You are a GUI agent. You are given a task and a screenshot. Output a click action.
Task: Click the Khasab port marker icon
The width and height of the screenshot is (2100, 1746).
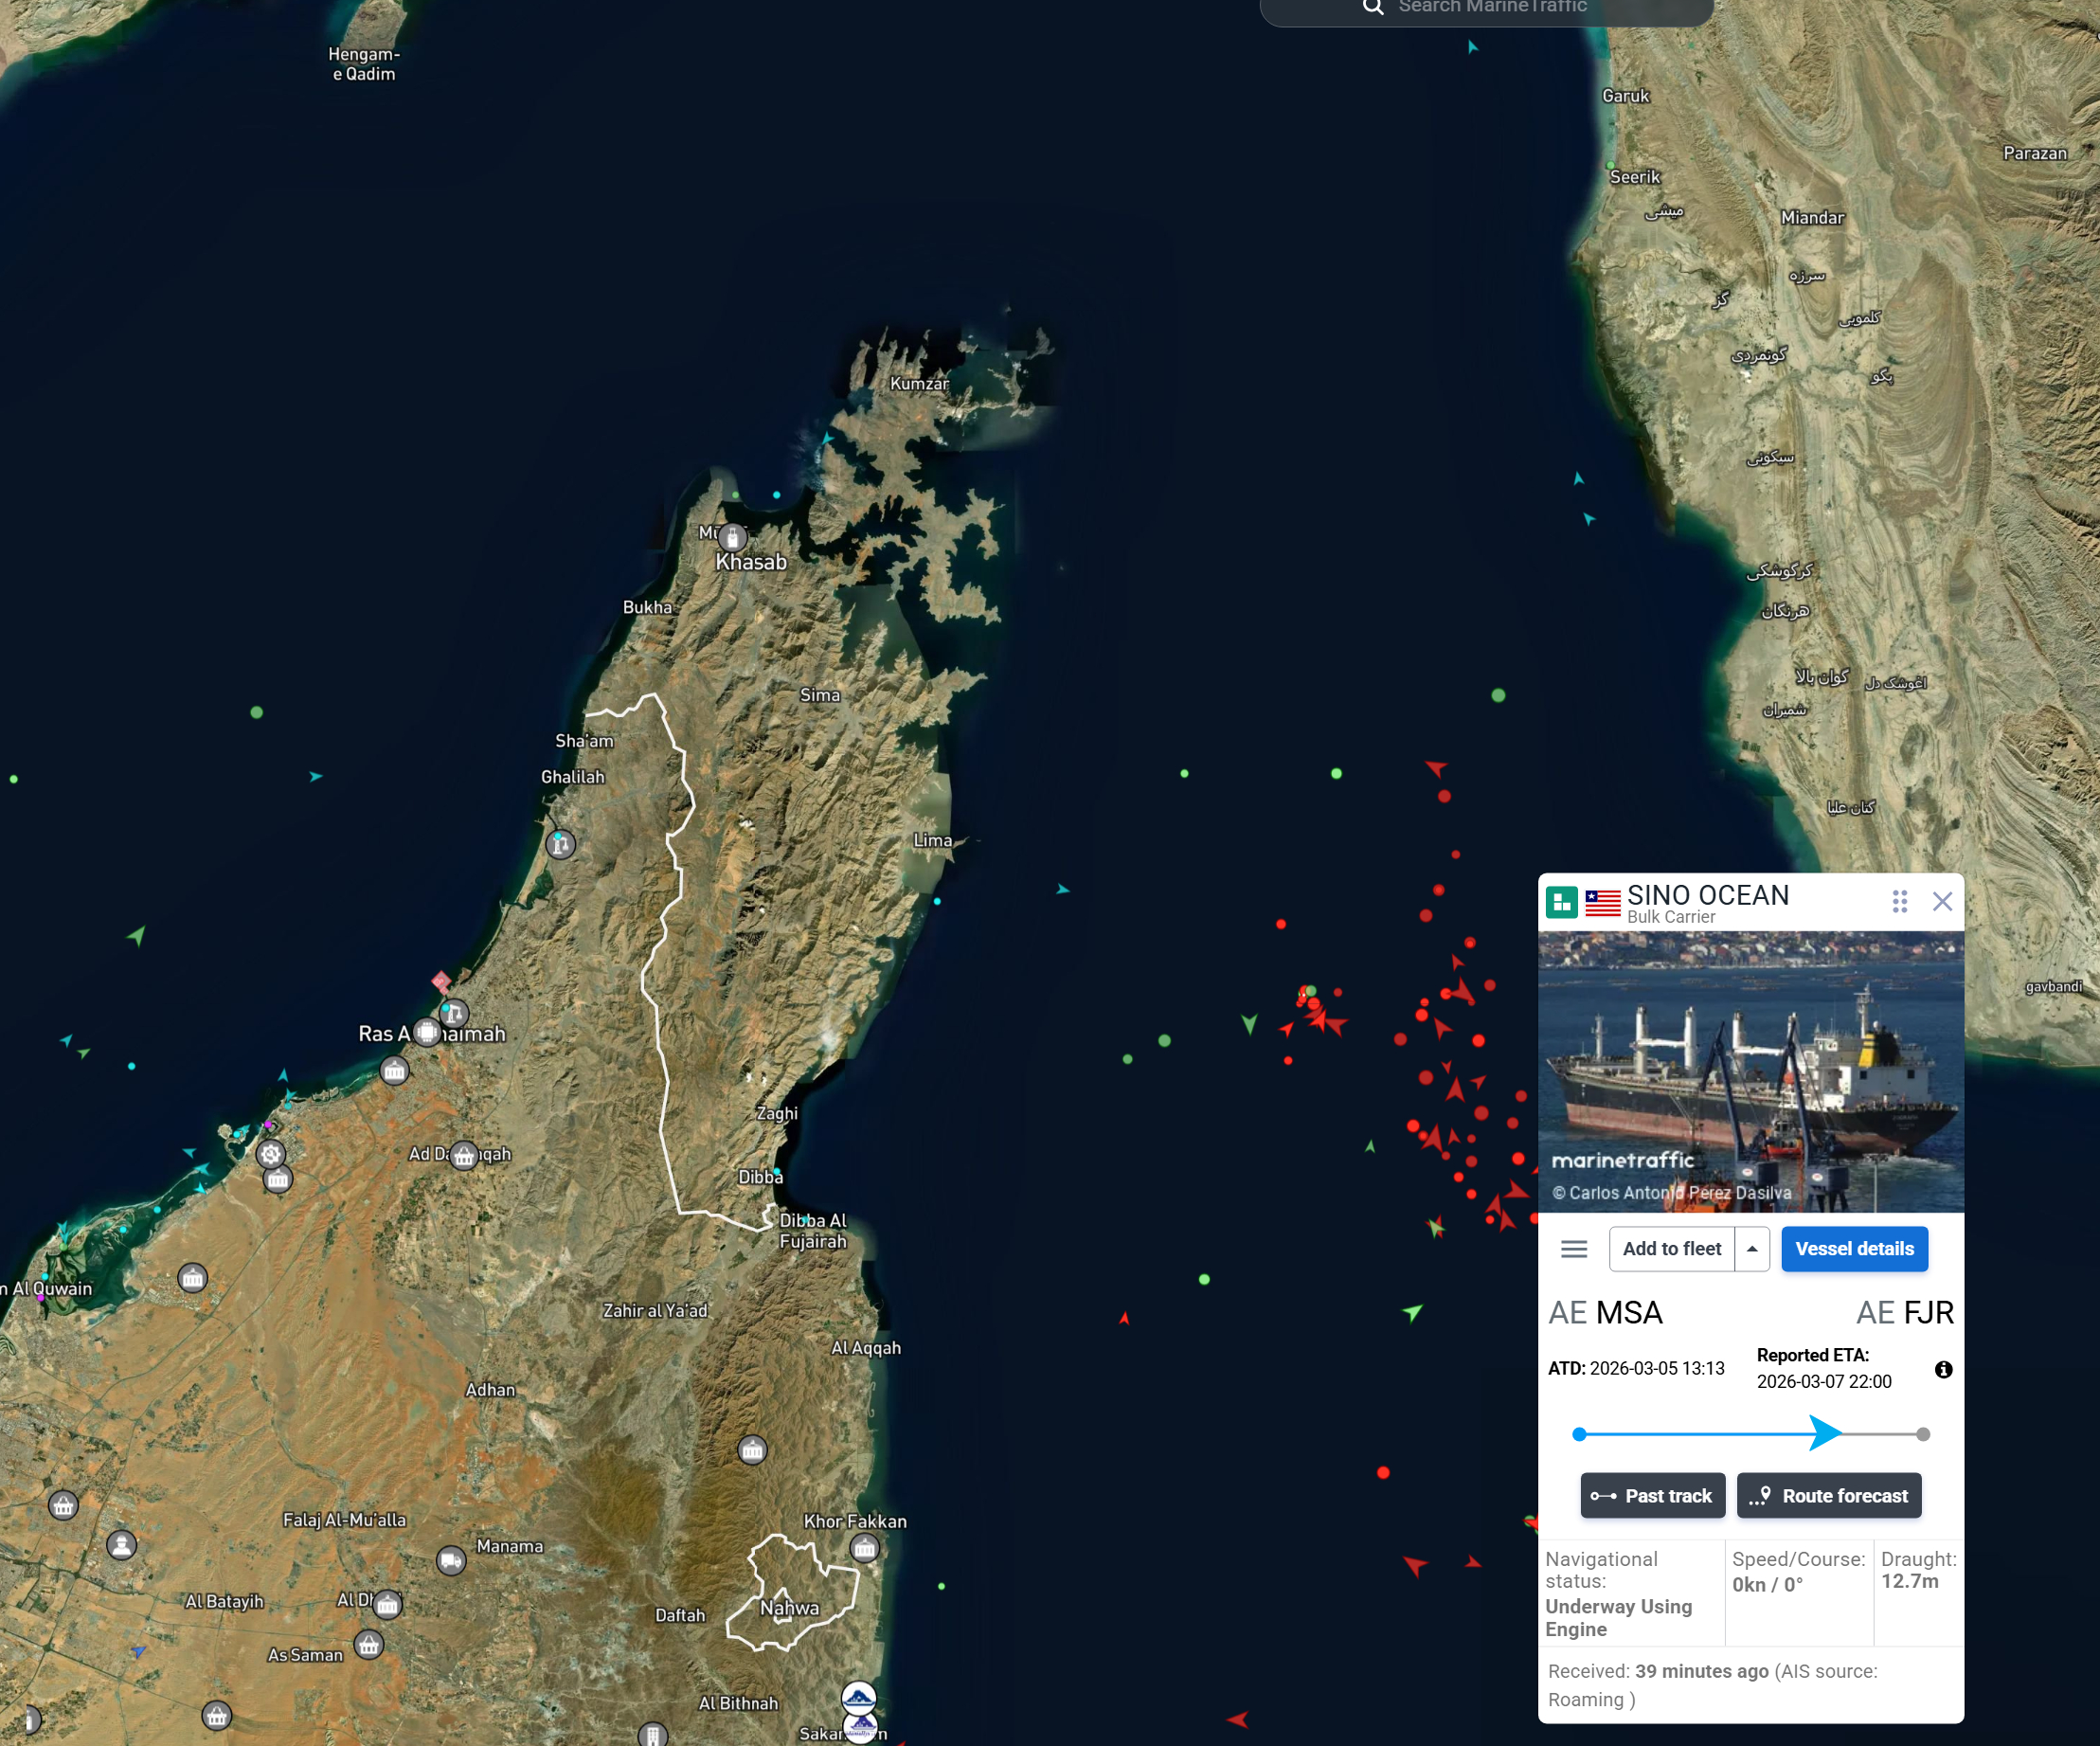click(732, 537)
